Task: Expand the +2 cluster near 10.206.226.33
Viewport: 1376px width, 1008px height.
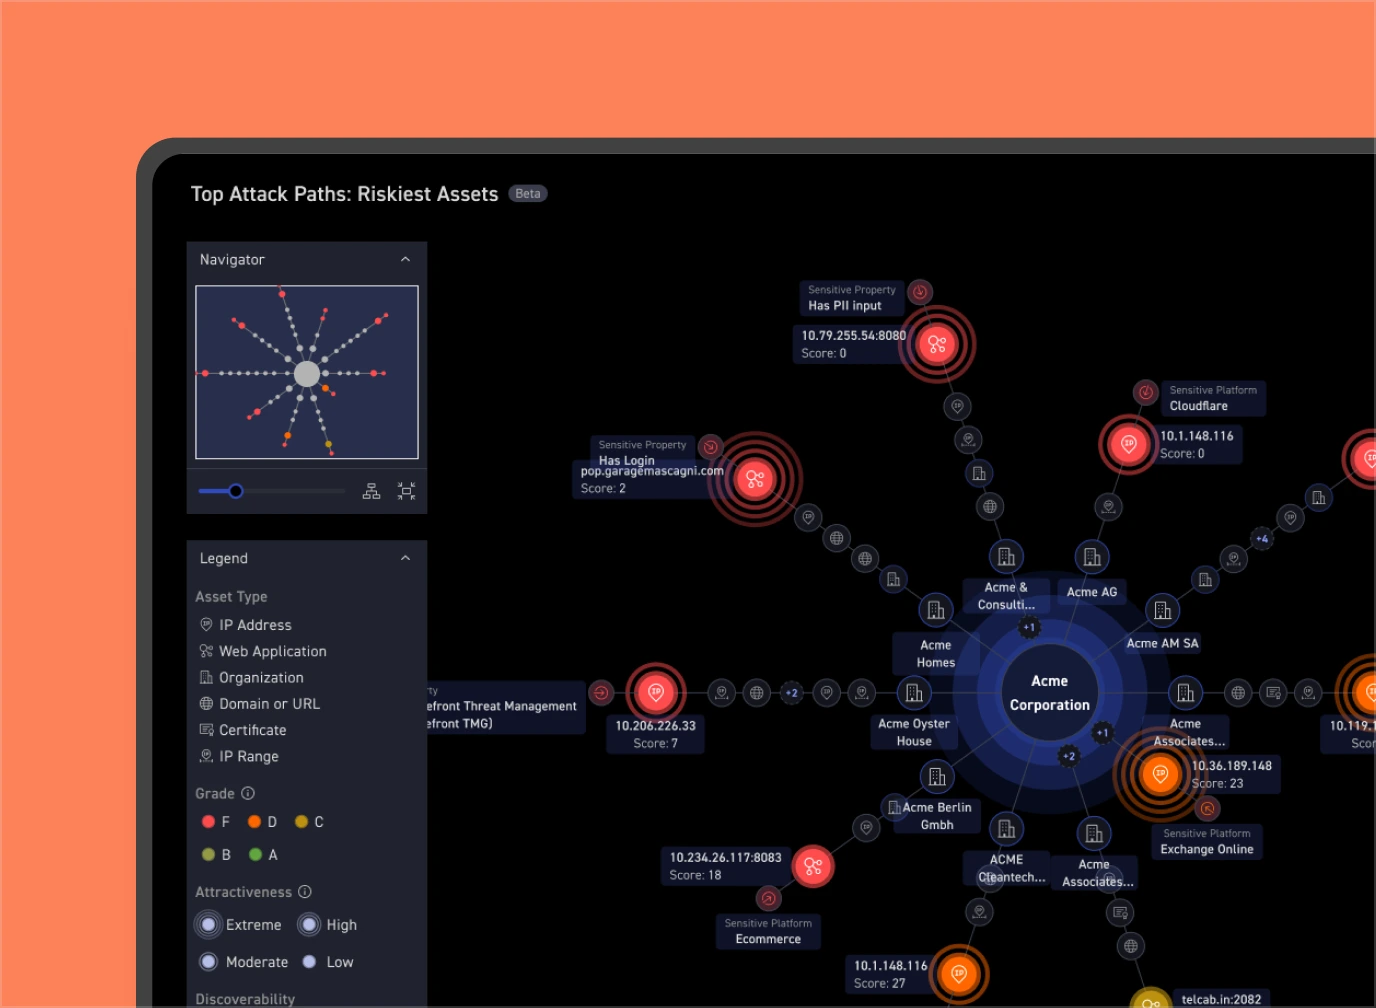Action: tap(791, 693)
